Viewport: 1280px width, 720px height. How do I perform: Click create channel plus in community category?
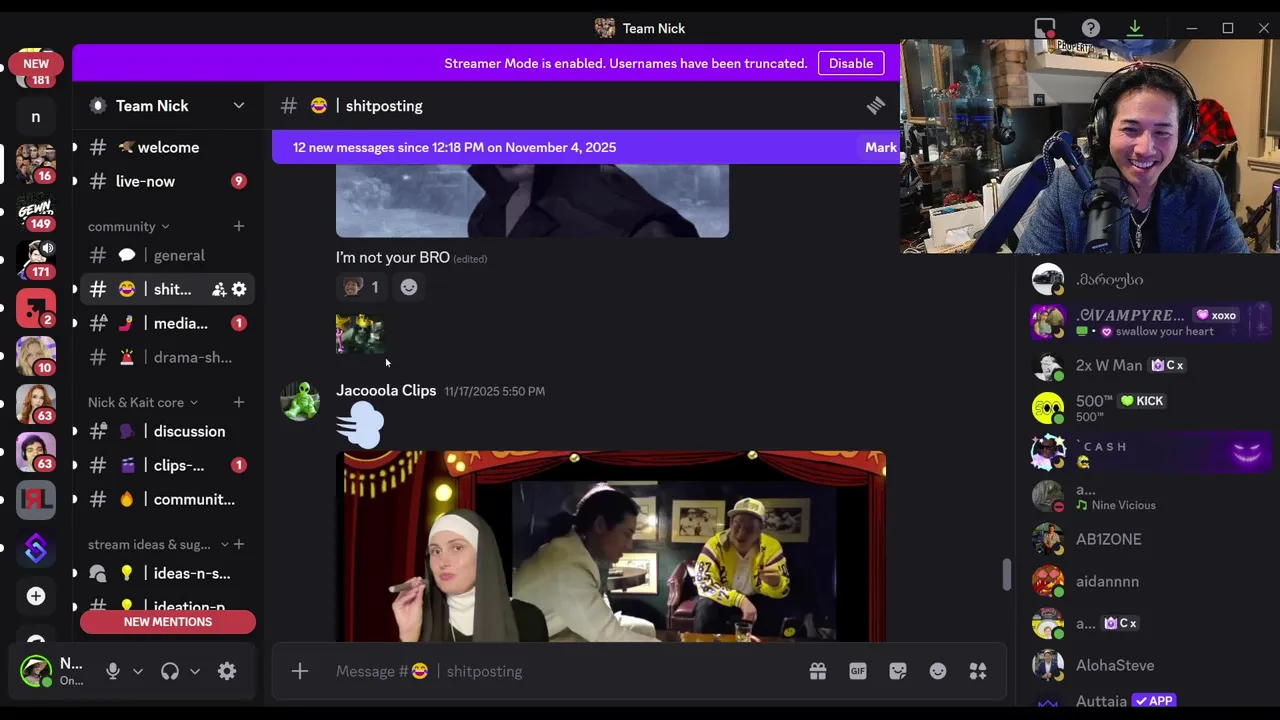239,226
